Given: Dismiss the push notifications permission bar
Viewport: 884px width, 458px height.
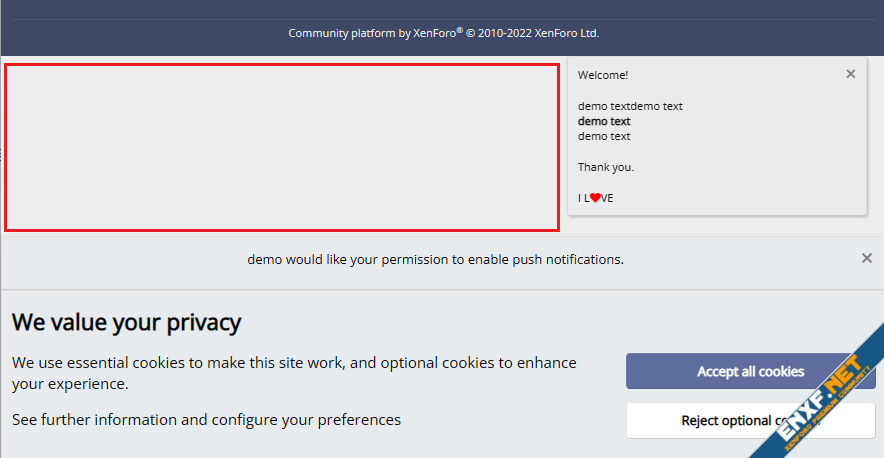Looking at the screenshot, I should pyautogui.click(x=867, y=258).
